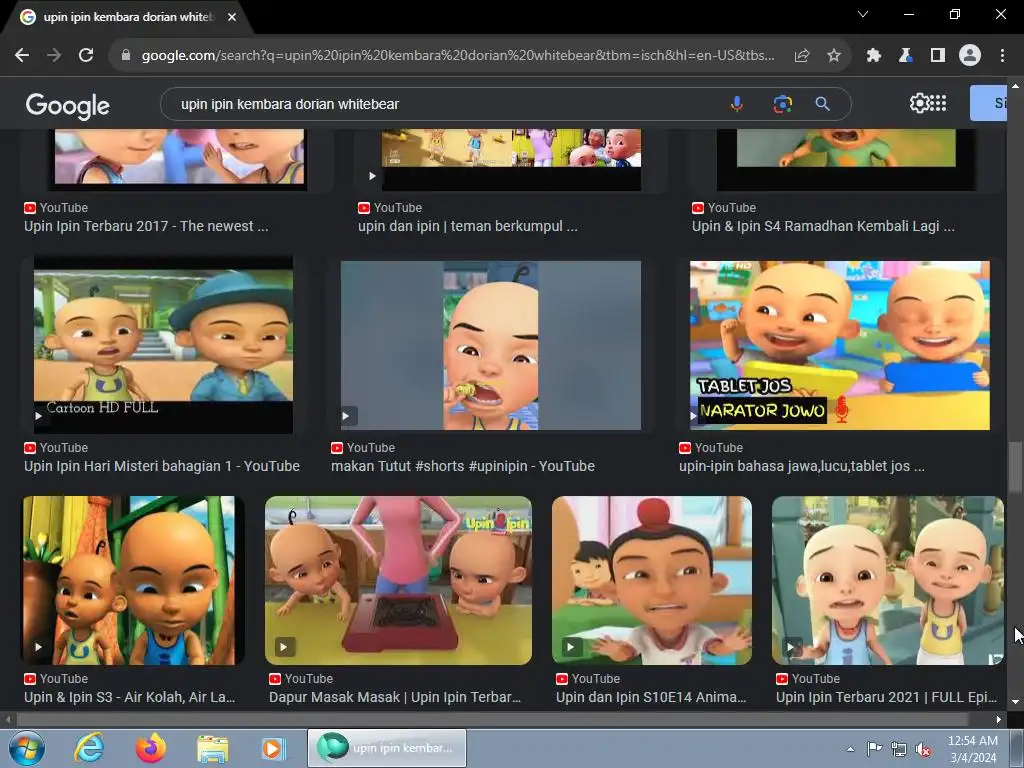Open the 'makan Tutut #shorts' thumbnail
1024x768 pixels.
pos(490,345)
